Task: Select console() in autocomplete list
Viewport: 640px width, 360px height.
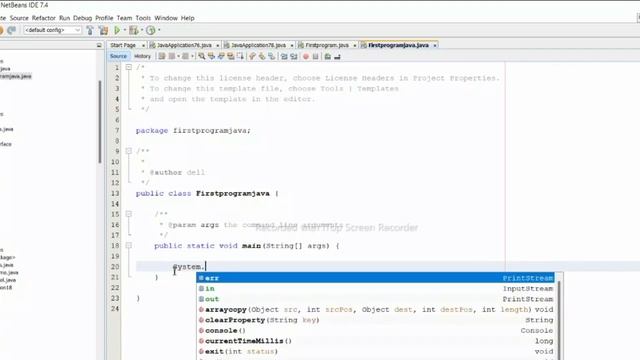Action: tap(376, 330)
